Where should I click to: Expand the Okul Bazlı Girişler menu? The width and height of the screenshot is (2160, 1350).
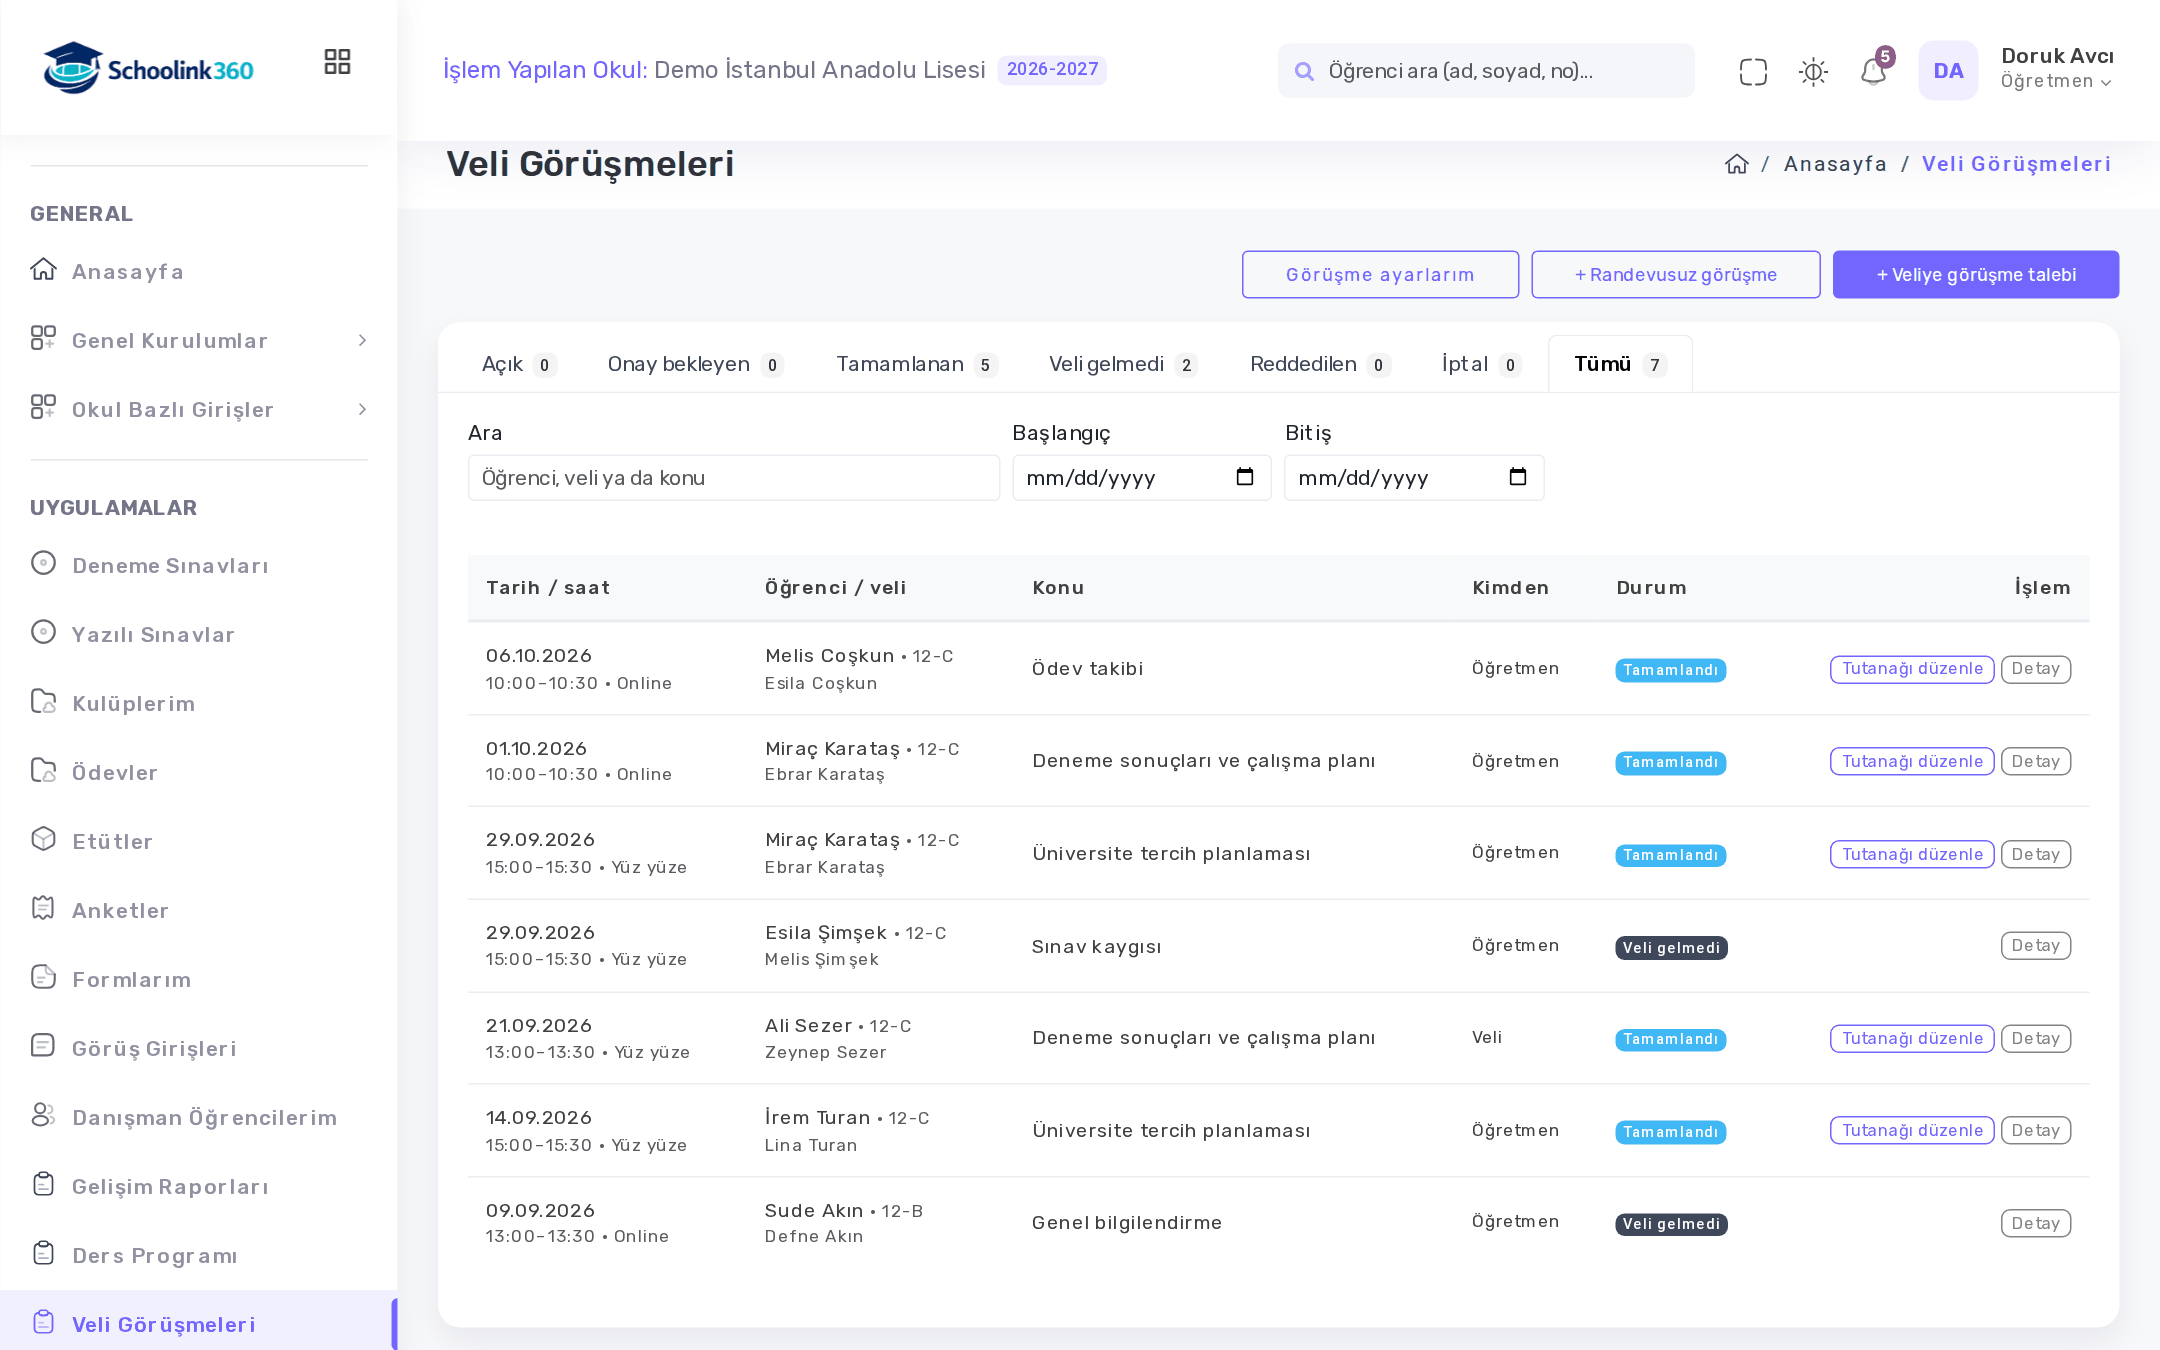click(x=199, y=409)
